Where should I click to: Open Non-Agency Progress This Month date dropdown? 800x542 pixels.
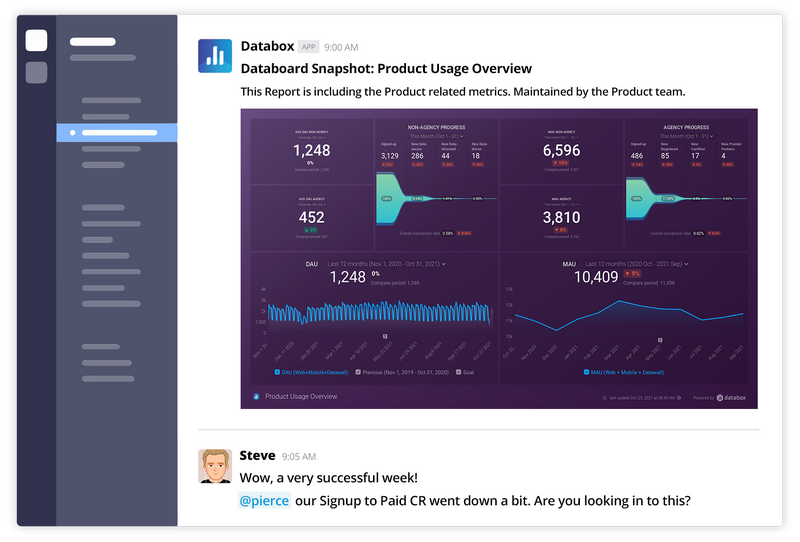pos(436,136)
